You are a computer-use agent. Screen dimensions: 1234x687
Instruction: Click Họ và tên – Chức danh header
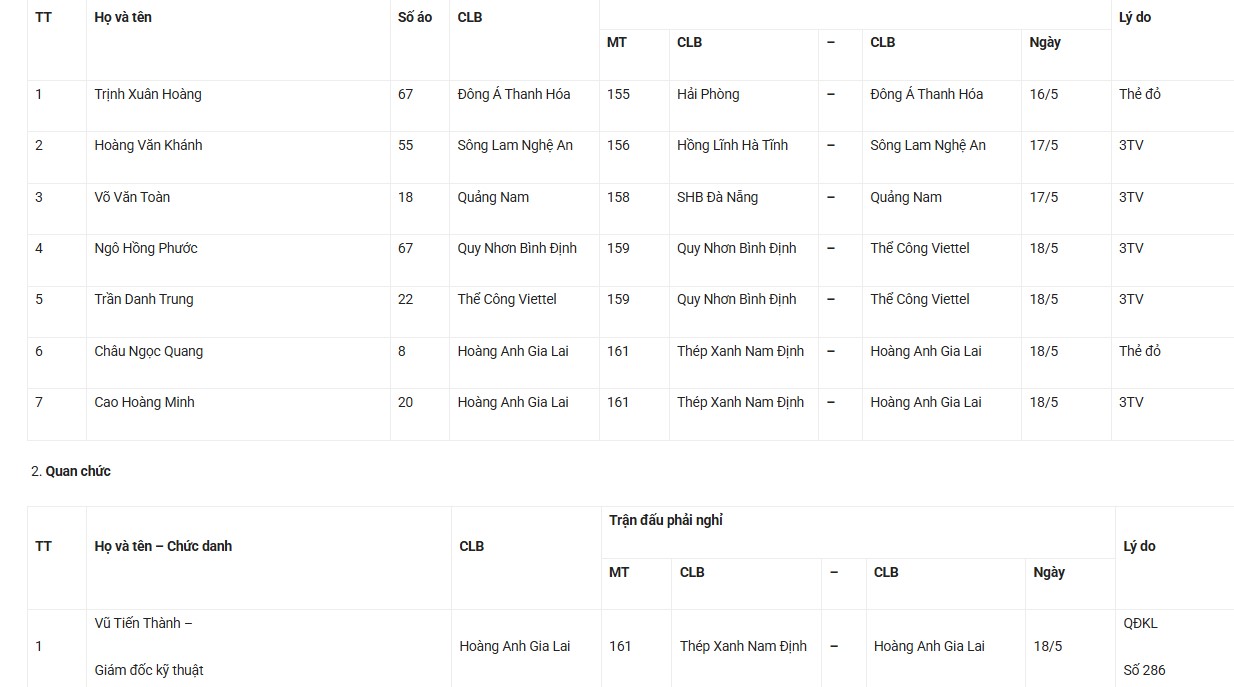pos(163,546)
